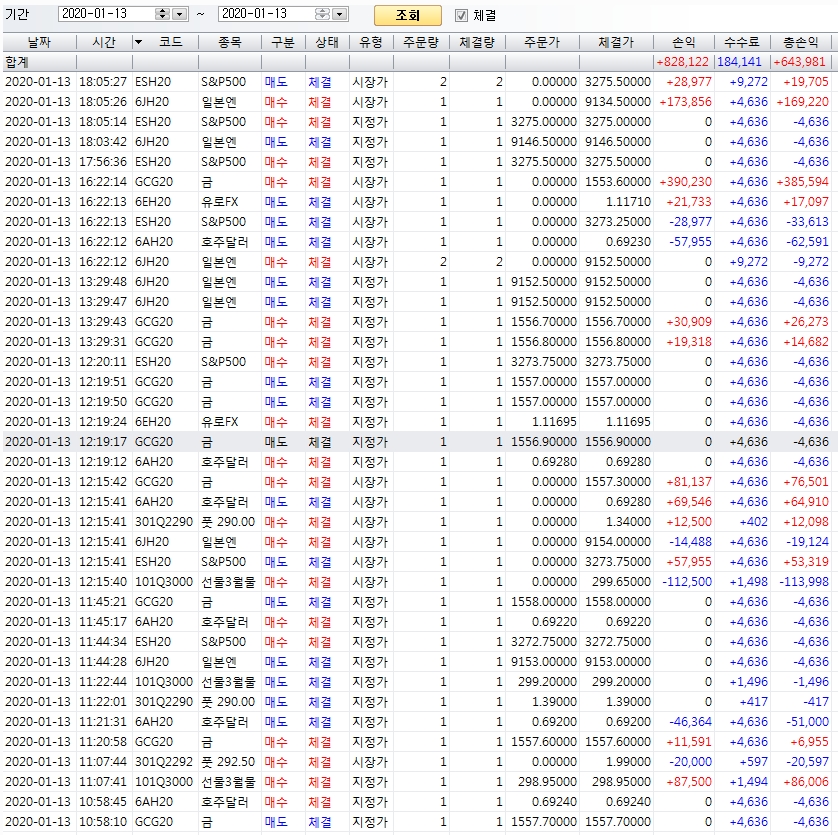
Task: Click price 9134.50000 in 6JH20 row
Action: coord(618,102)
